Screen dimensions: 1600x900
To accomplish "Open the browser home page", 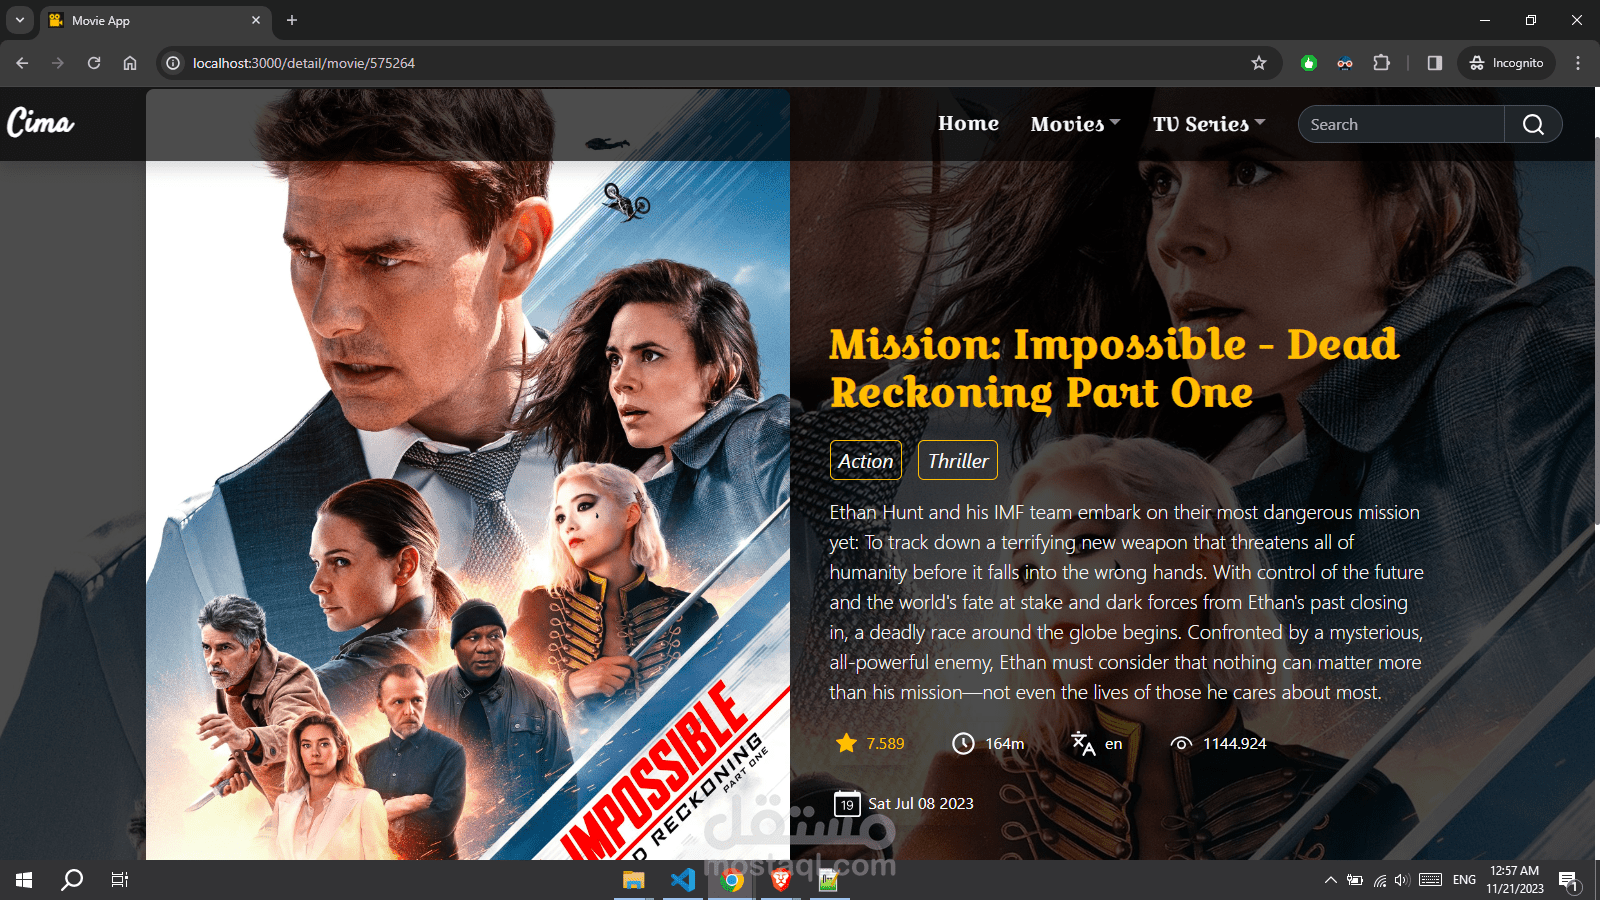I will [x=130, y=63].
